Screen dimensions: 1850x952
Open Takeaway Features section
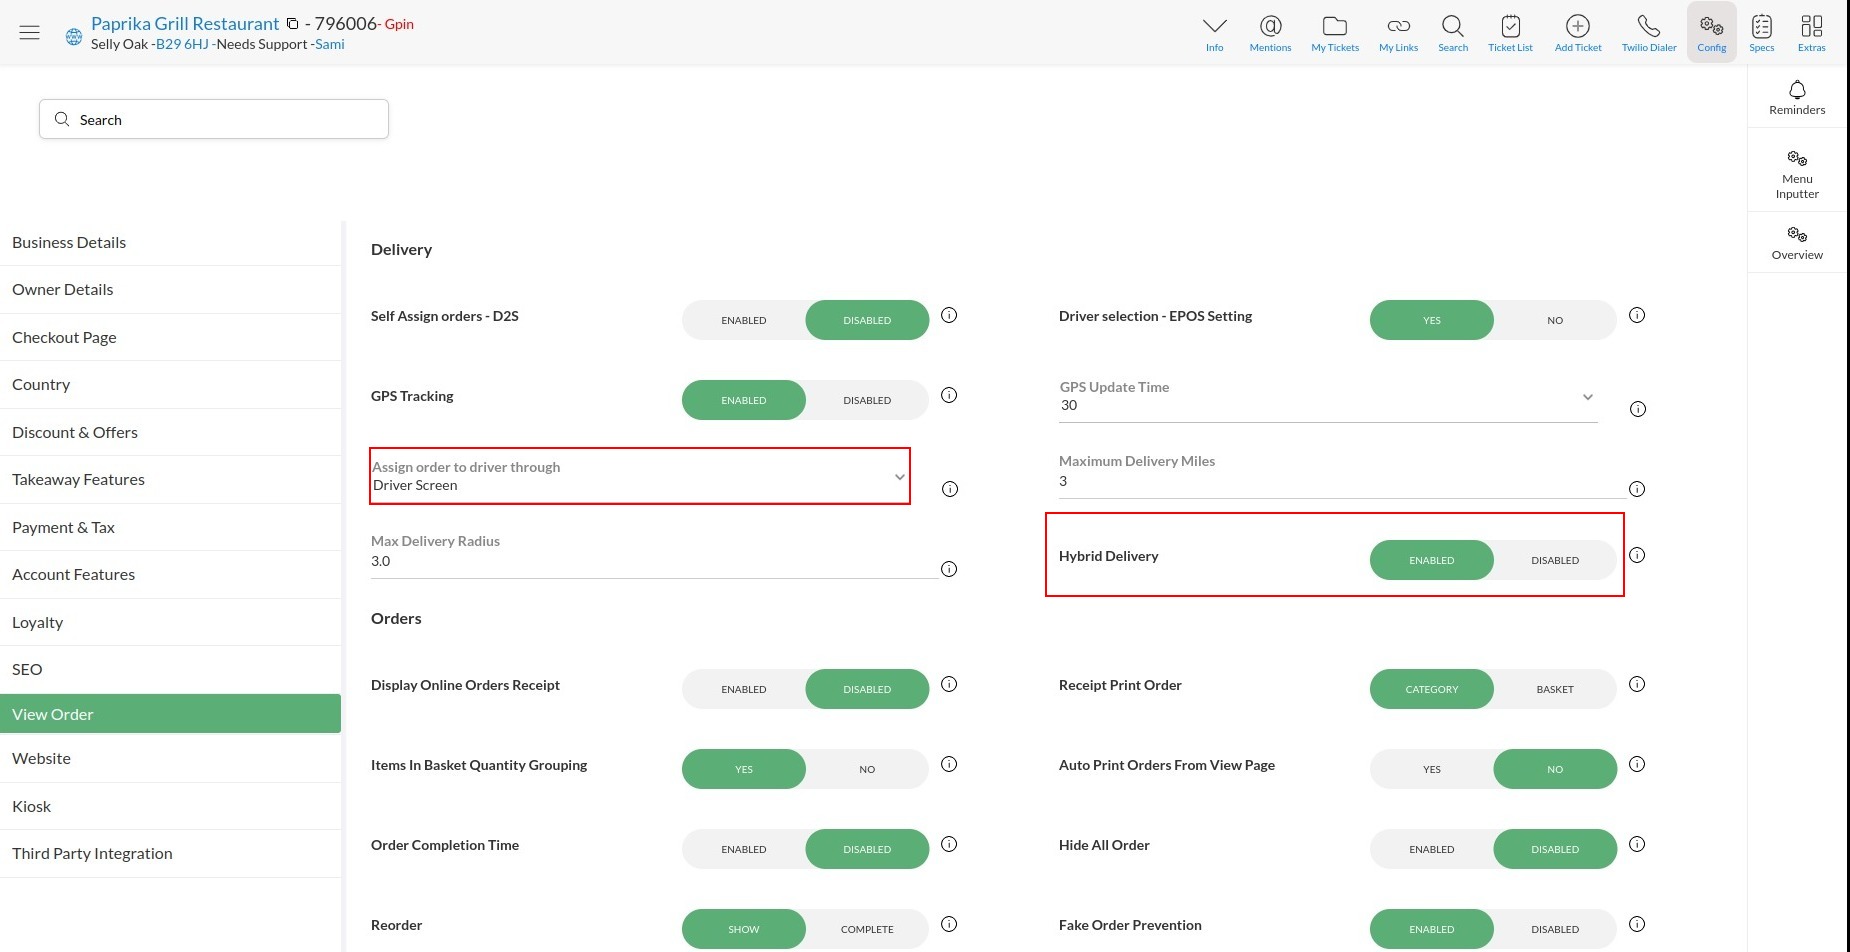coord(170,480)
